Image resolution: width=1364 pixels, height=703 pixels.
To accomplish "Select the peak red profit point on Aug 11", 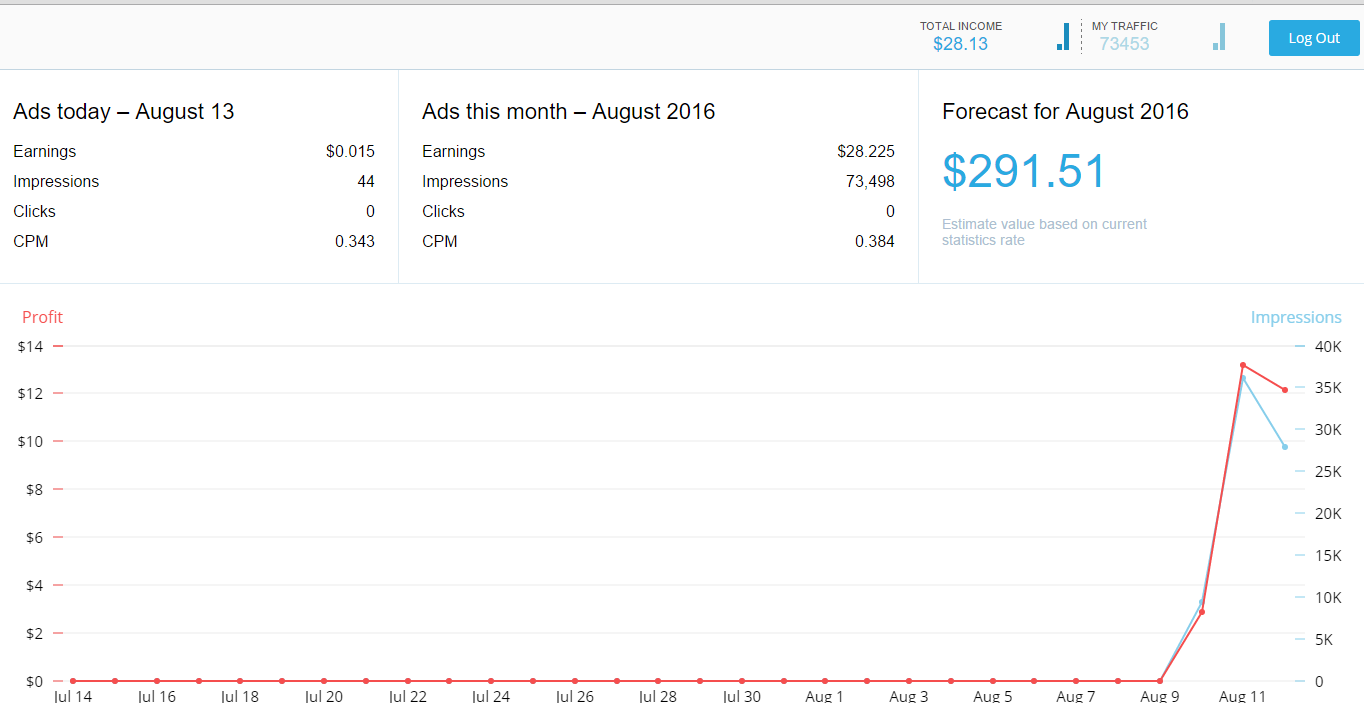I will [x=1243, y=365].
